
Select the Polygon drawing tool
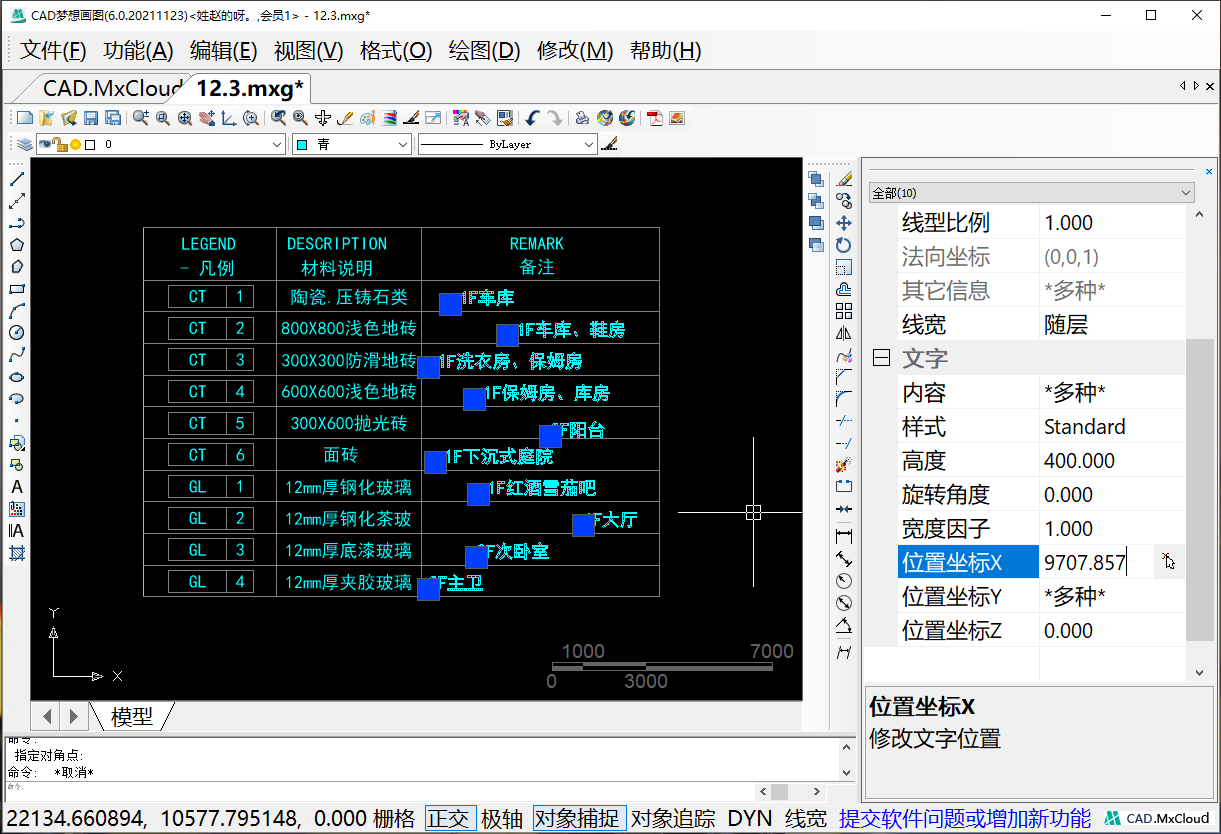pos(16,245)
